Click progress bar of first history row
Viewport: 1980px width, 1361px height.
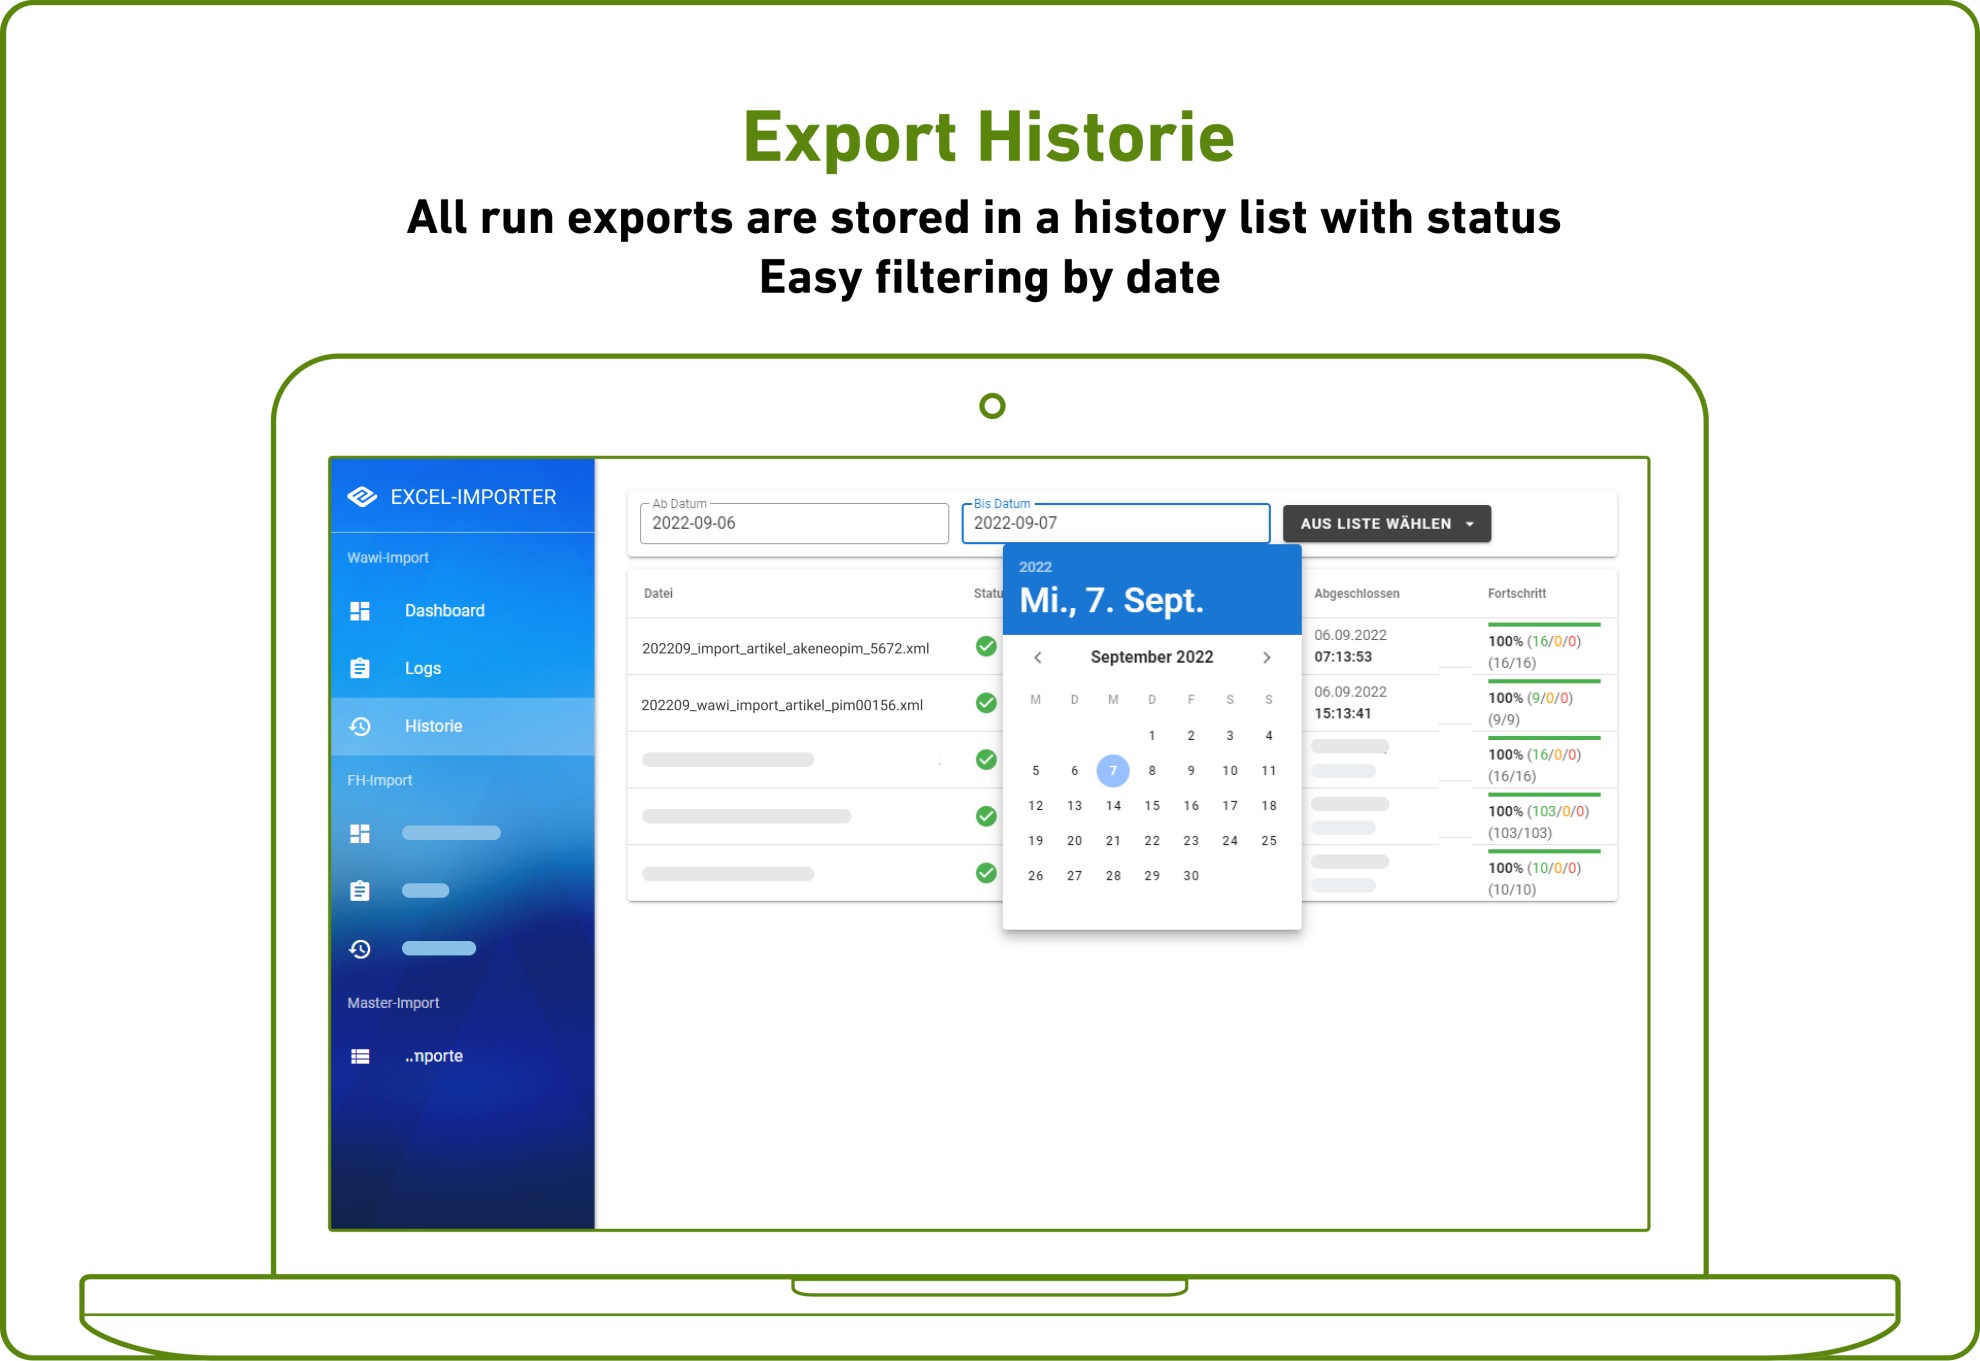click(x=1544, y=625)
